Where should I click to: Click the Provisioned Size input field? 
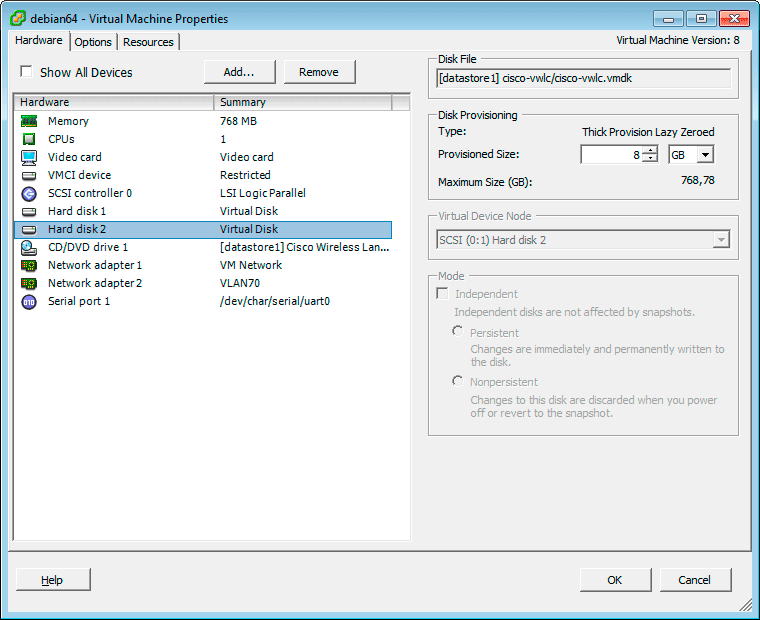612,155
